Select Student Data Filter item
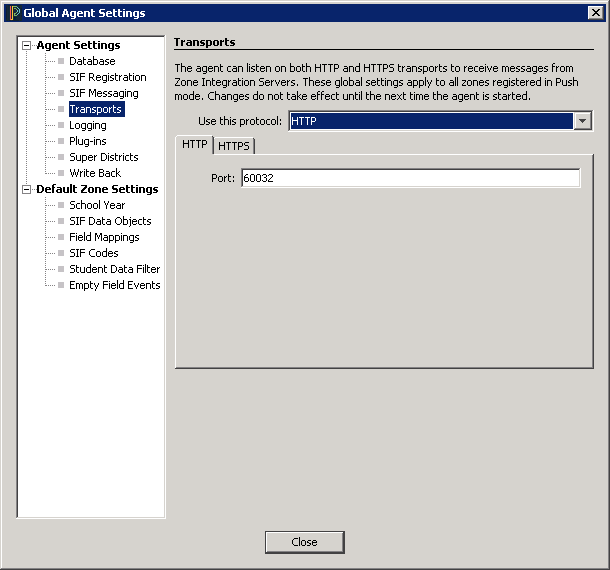 (114, 269)
